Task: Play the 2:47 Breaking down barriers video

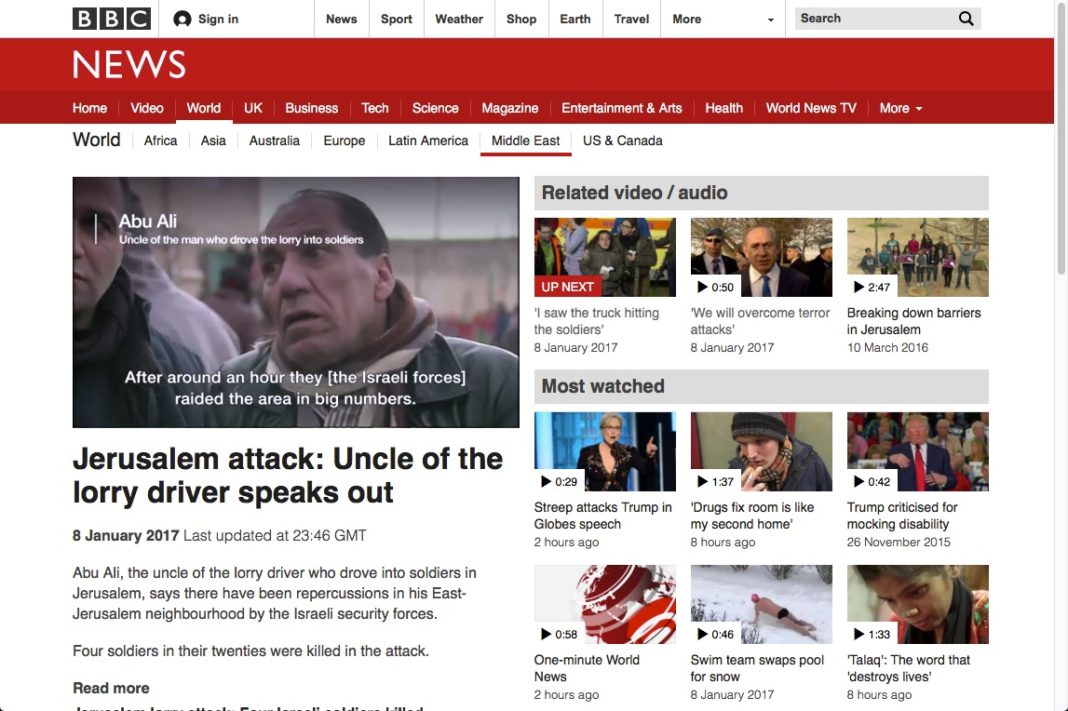Action: click(x=917, y=257)
